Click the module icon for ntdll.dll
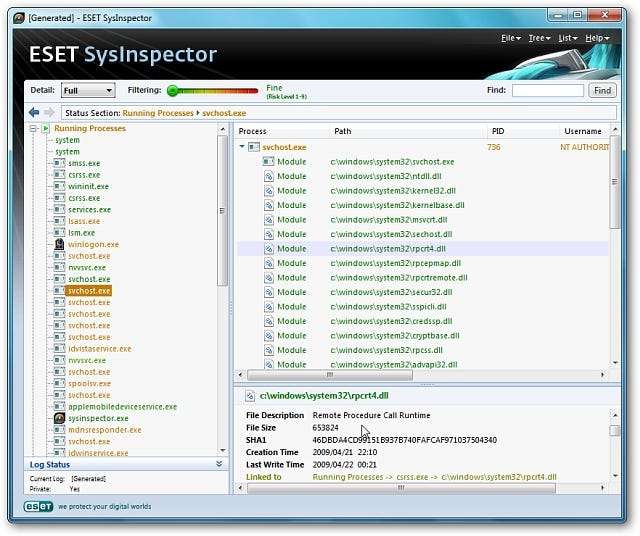The image size is (640, 536). (x=269, y=176)
